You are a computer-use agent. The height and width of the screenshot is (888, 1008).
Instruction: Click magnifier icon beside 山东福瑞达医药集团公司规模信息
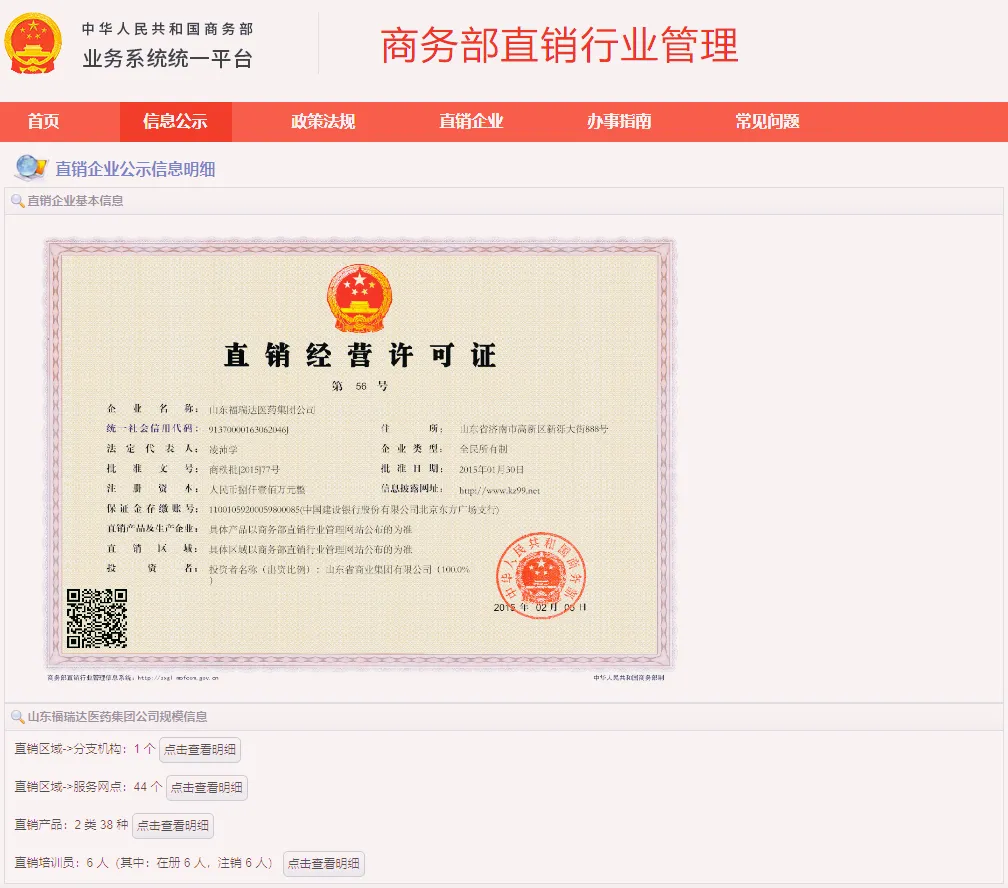[x=17, y=717]
